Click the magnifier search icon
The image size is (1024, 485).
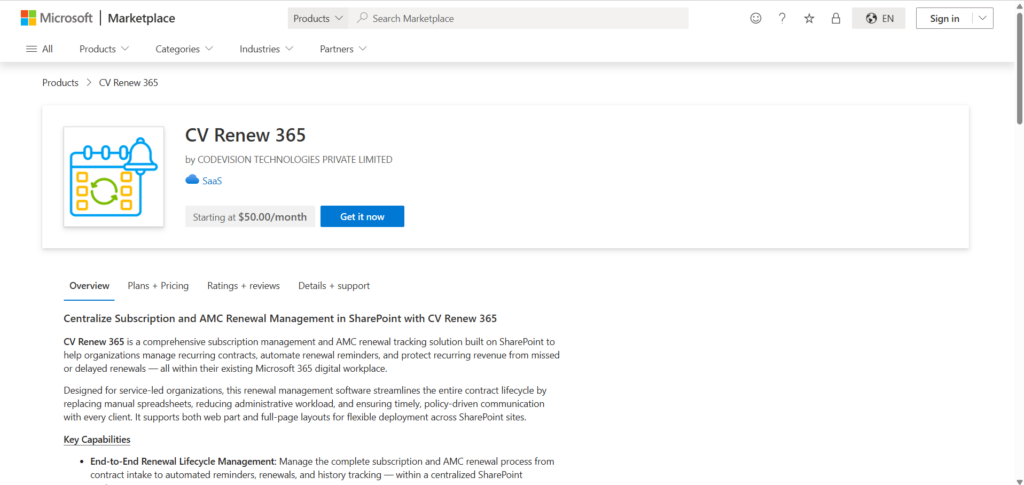(362, 18)
